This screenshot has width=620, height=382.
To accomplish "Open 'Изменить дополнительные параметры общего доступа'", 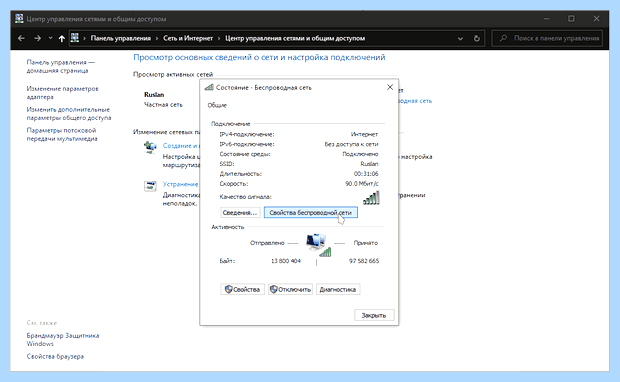I will click(x=69, y=113).
